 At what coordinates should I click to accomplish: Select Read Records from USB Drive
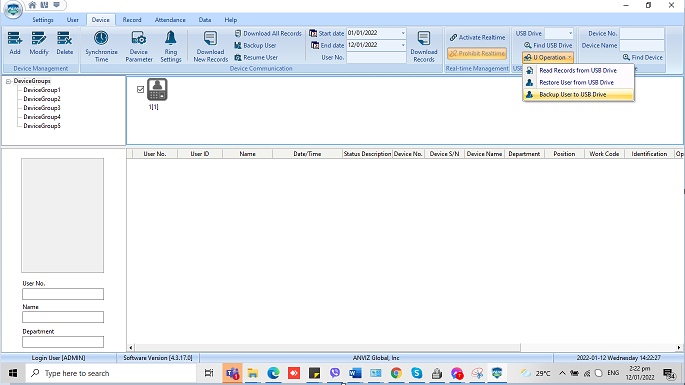click(578, 70)
